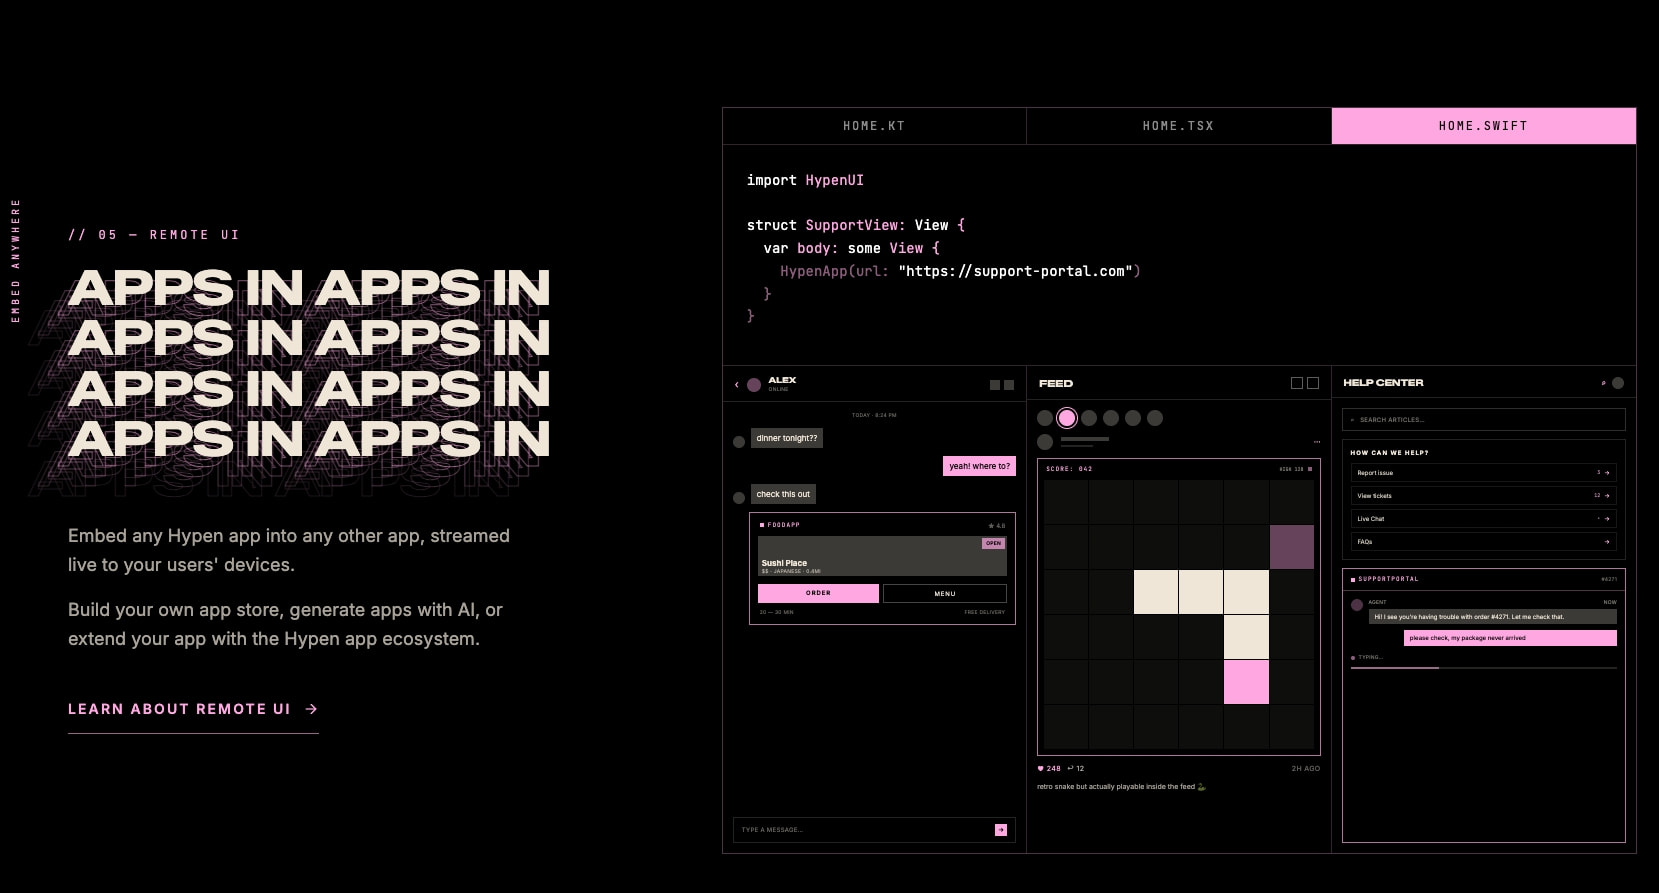Click the "HIGH 128" high score label

[1292, 468]
